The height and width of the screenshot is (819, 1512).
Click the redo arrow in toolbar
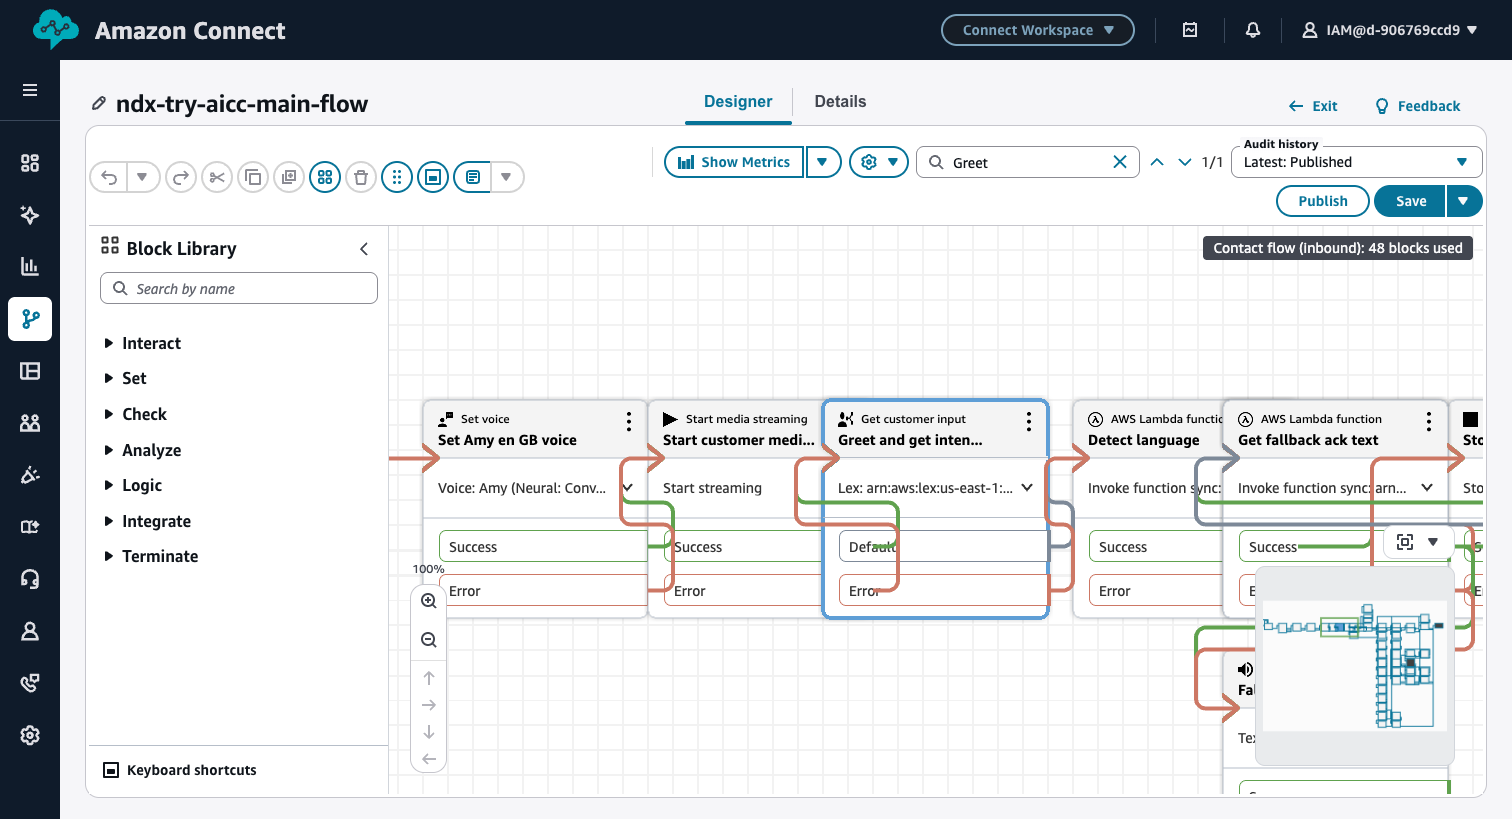point(181,177)
